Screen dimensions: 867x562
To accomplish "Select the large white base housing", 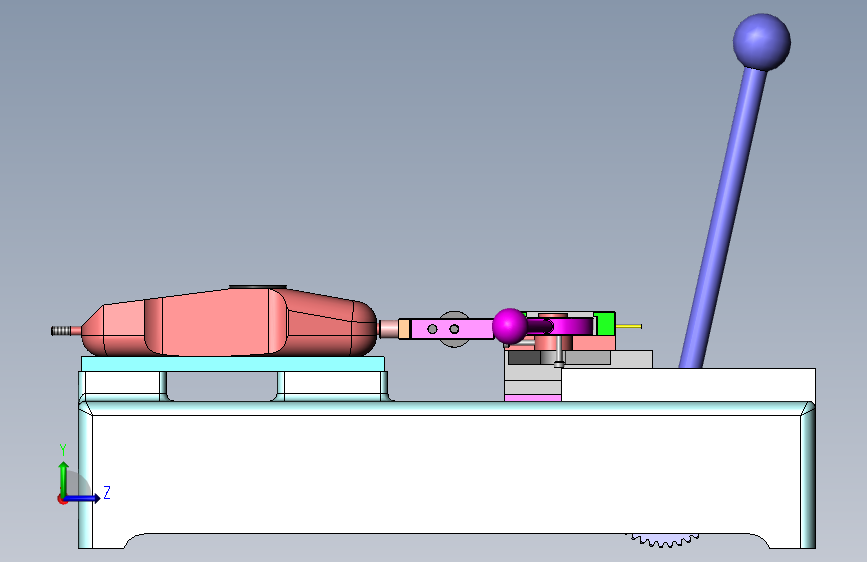I will (447, 475).
